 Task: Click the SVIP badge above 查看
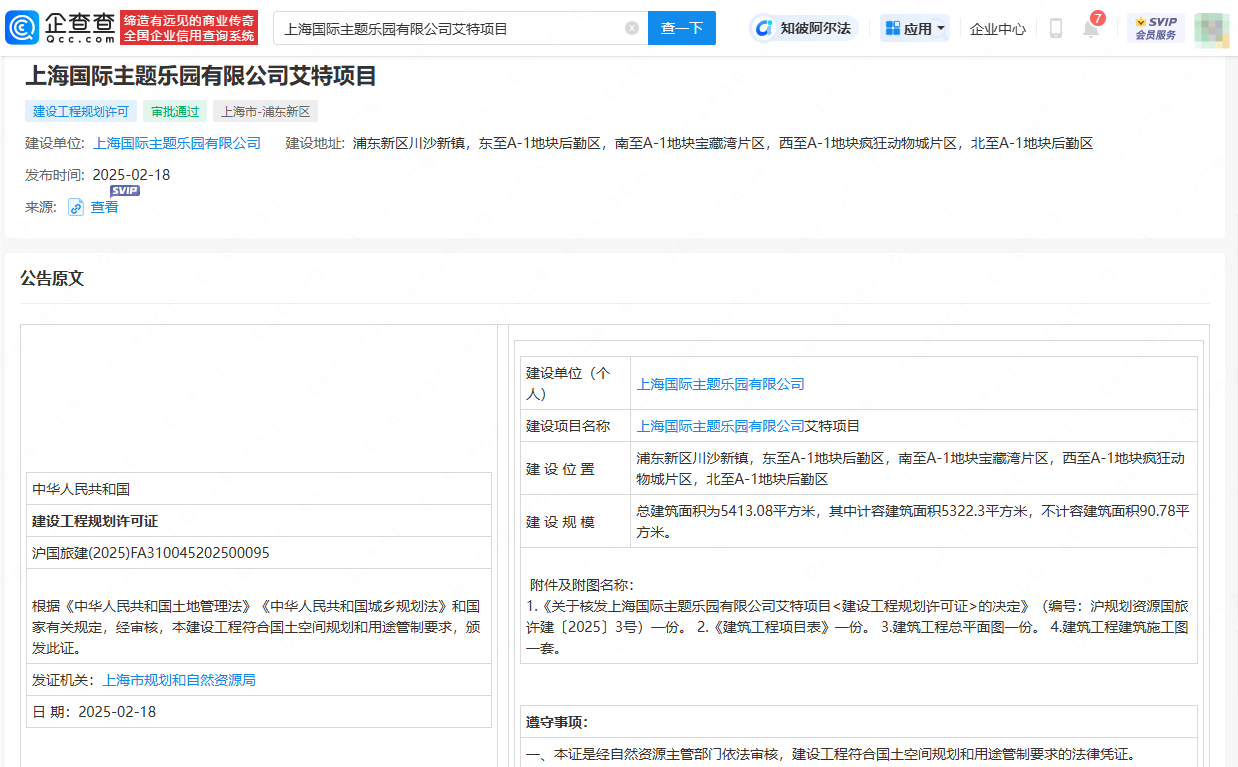tap(125, 189)
